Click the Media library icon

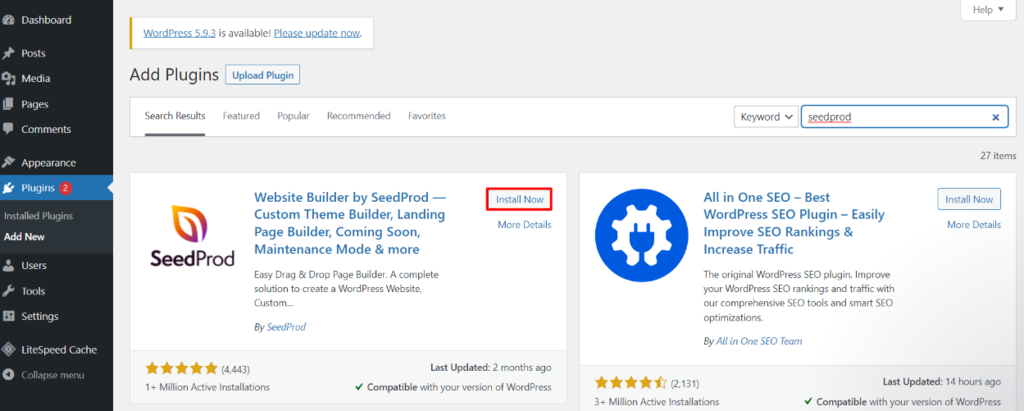pyautogui.click(x=8, y=78)
